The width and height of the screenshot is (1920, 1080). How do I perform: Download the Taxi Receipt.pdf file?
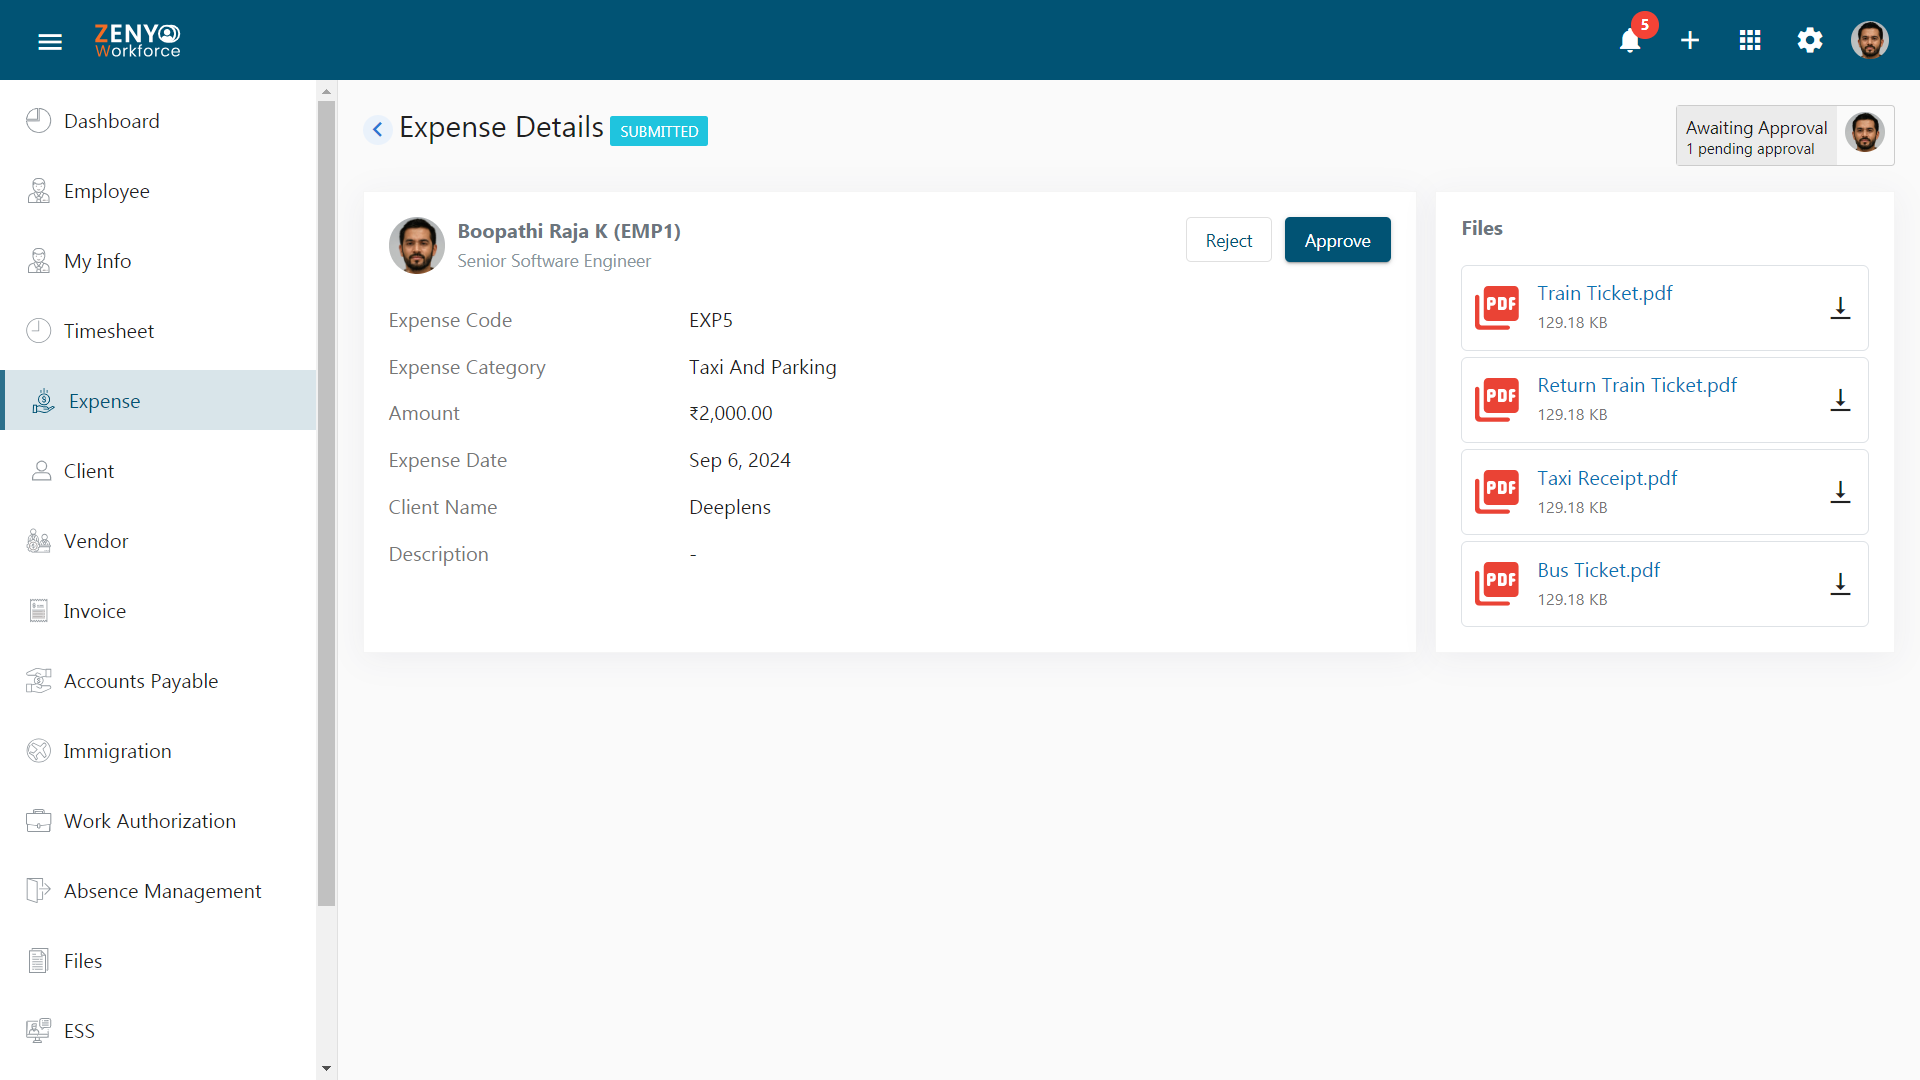(x=1841, y=492)
